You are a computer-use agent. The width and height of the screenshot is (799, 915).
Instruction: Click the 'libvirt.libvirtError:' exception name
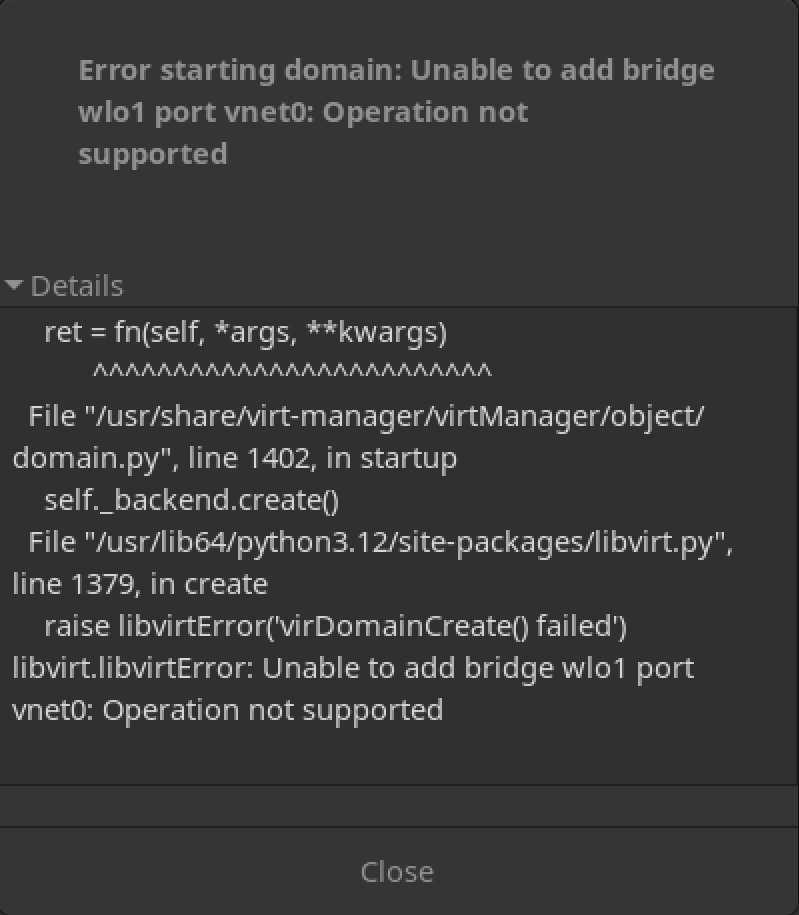click(x=132, y=668)
